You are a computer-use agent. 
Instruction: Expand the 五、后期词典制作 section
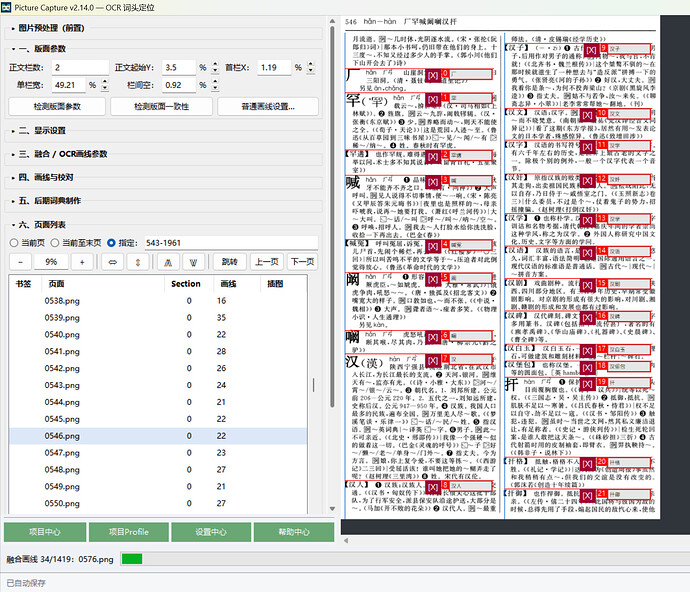click(47, 201)
